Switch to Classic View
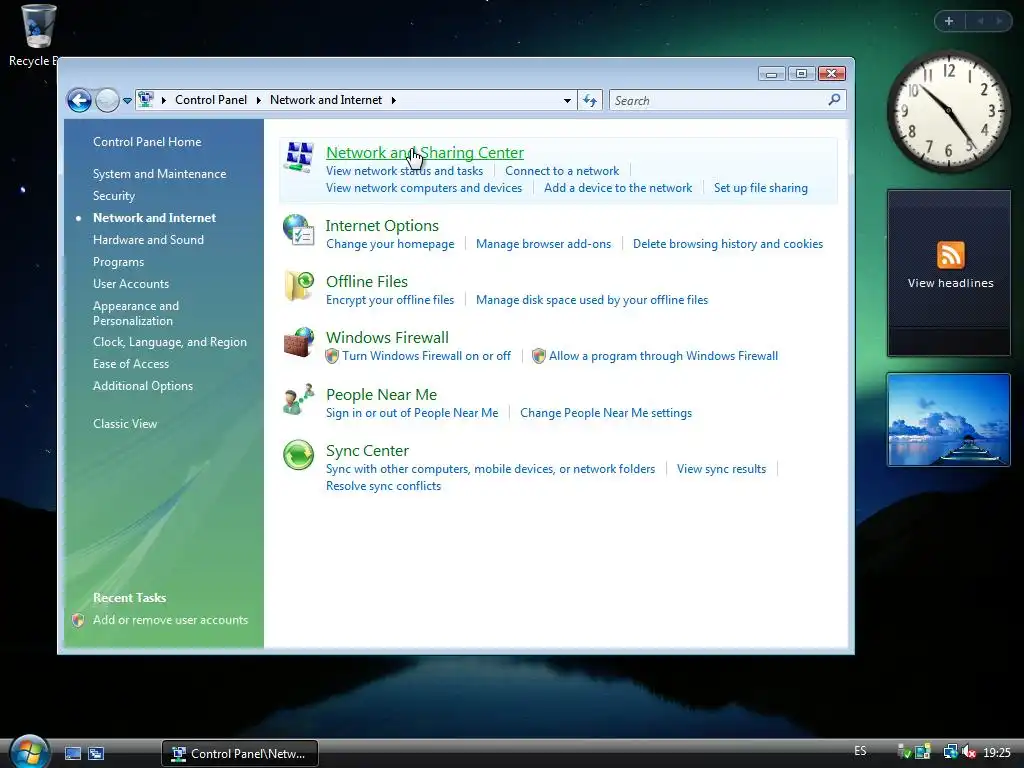The image size is (1024, 768). (x=125, y=424)
